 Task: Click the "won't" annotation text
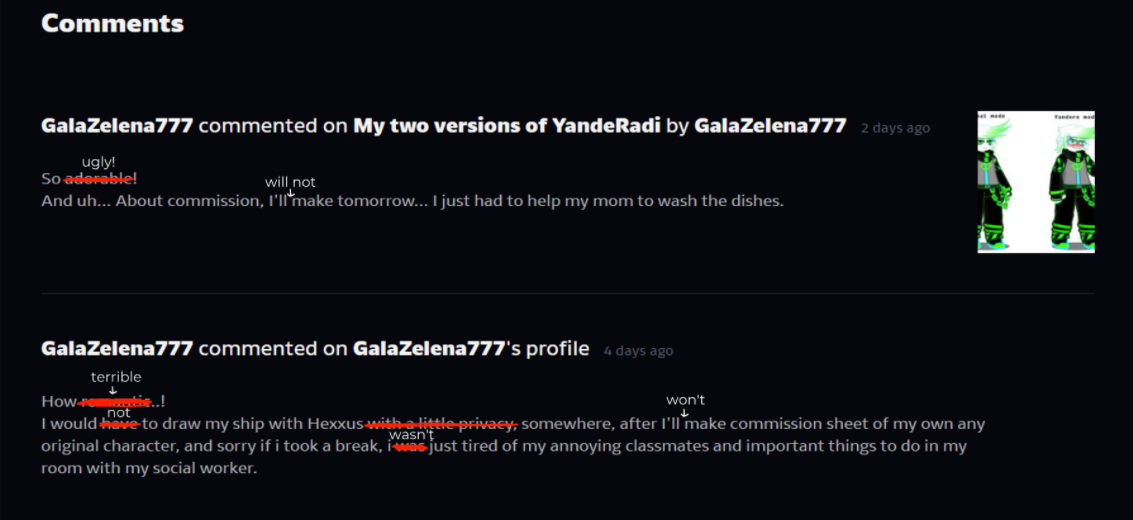pyautogui.click(x=685, y=399)
